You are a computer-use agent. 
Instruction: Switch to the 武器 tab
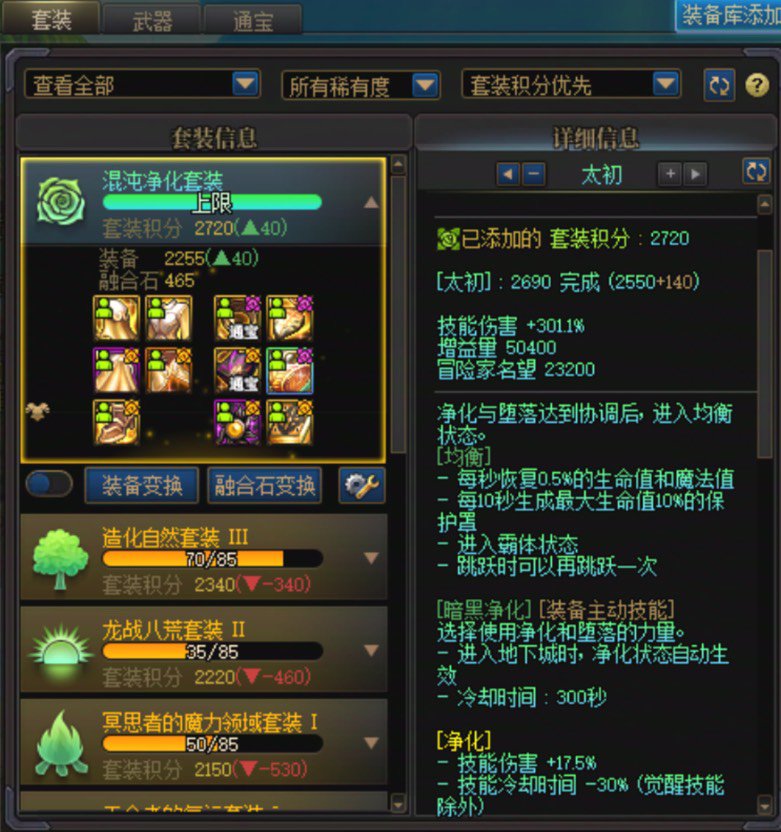point(152,21)
